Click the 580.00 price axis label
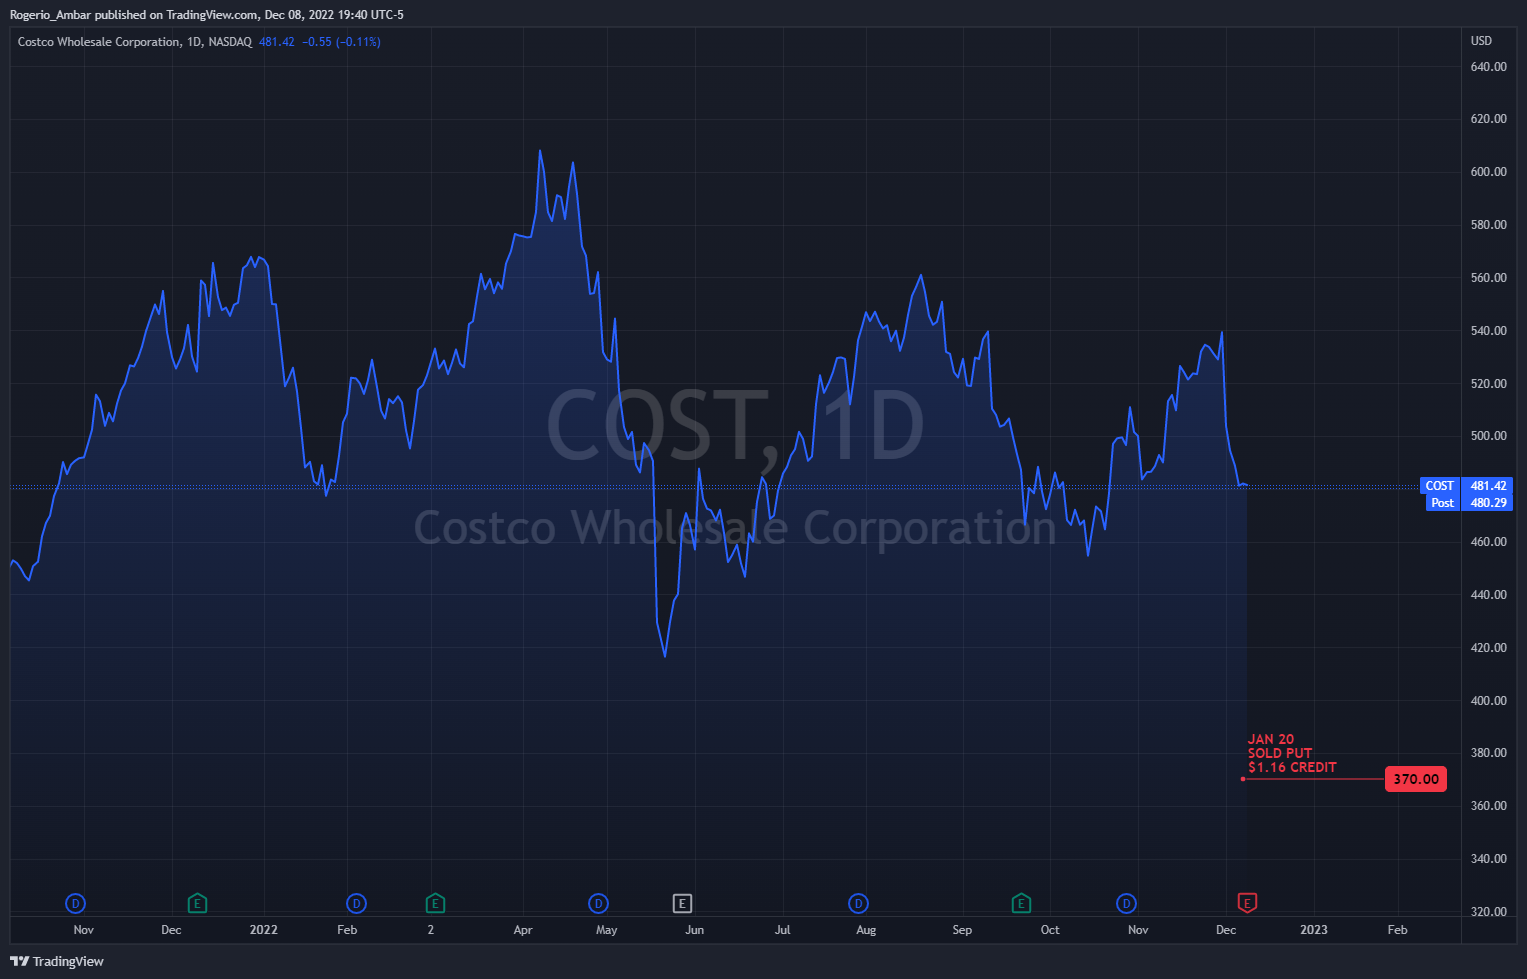1527x979 pixels. (x=1489, y=225)
